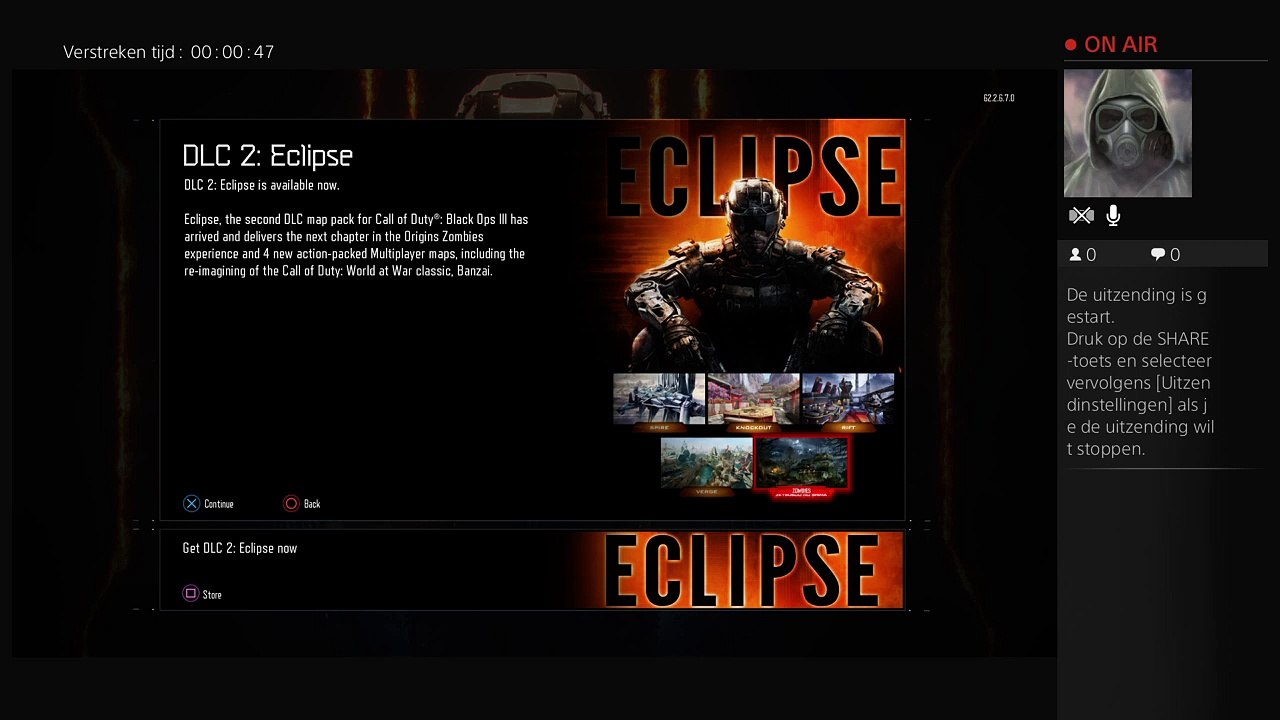1280x720 pixels.
Task: Click the square button Store icon
Action: pos(191,594)
